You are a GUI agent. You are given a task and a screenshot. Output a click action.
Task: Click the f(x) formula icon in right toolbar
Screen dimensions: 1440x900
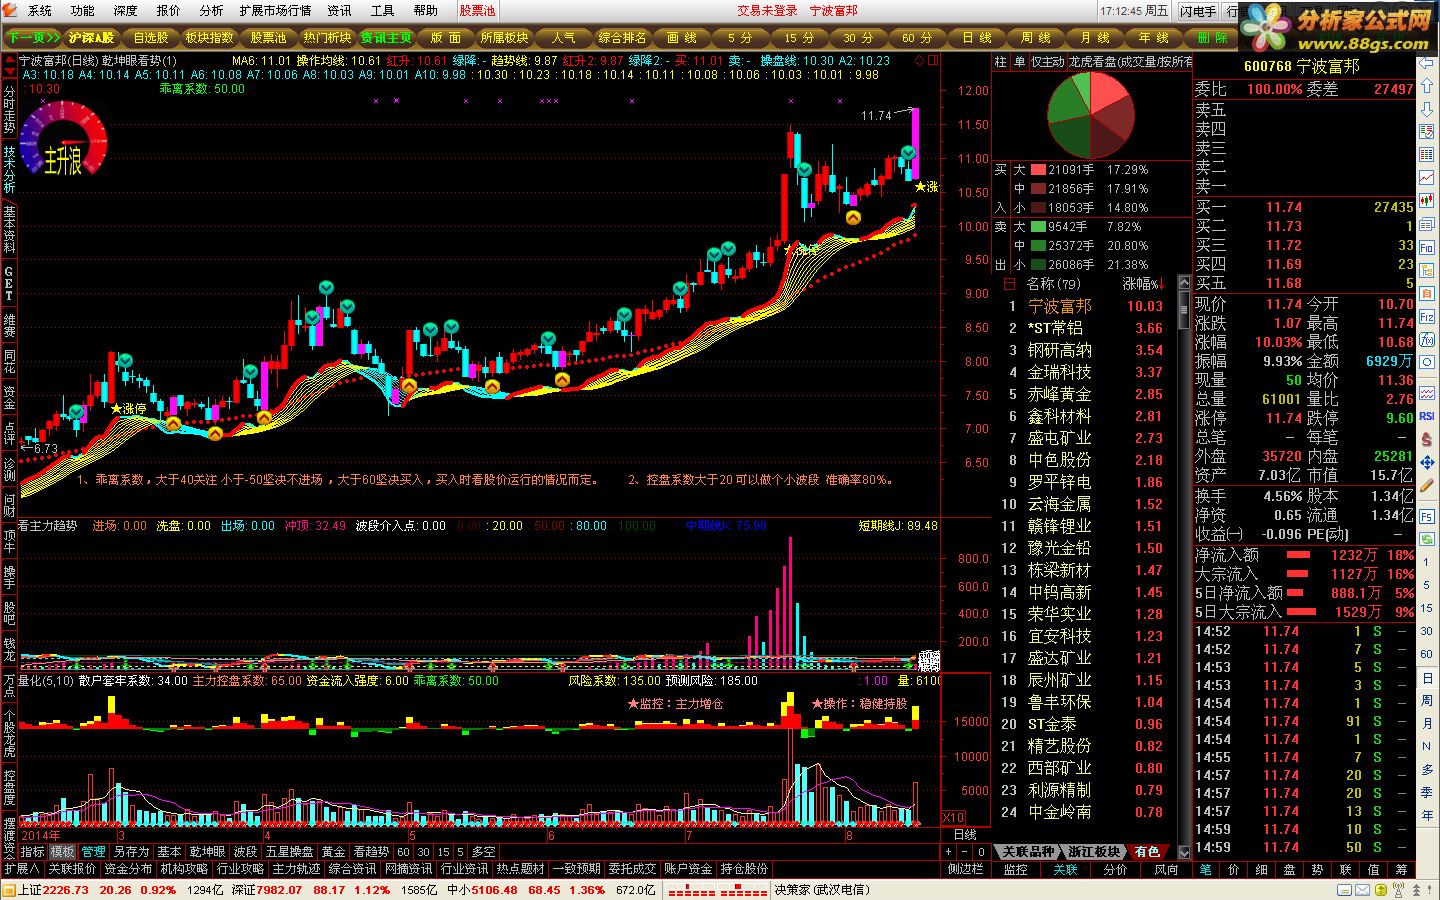(1427, 338)
